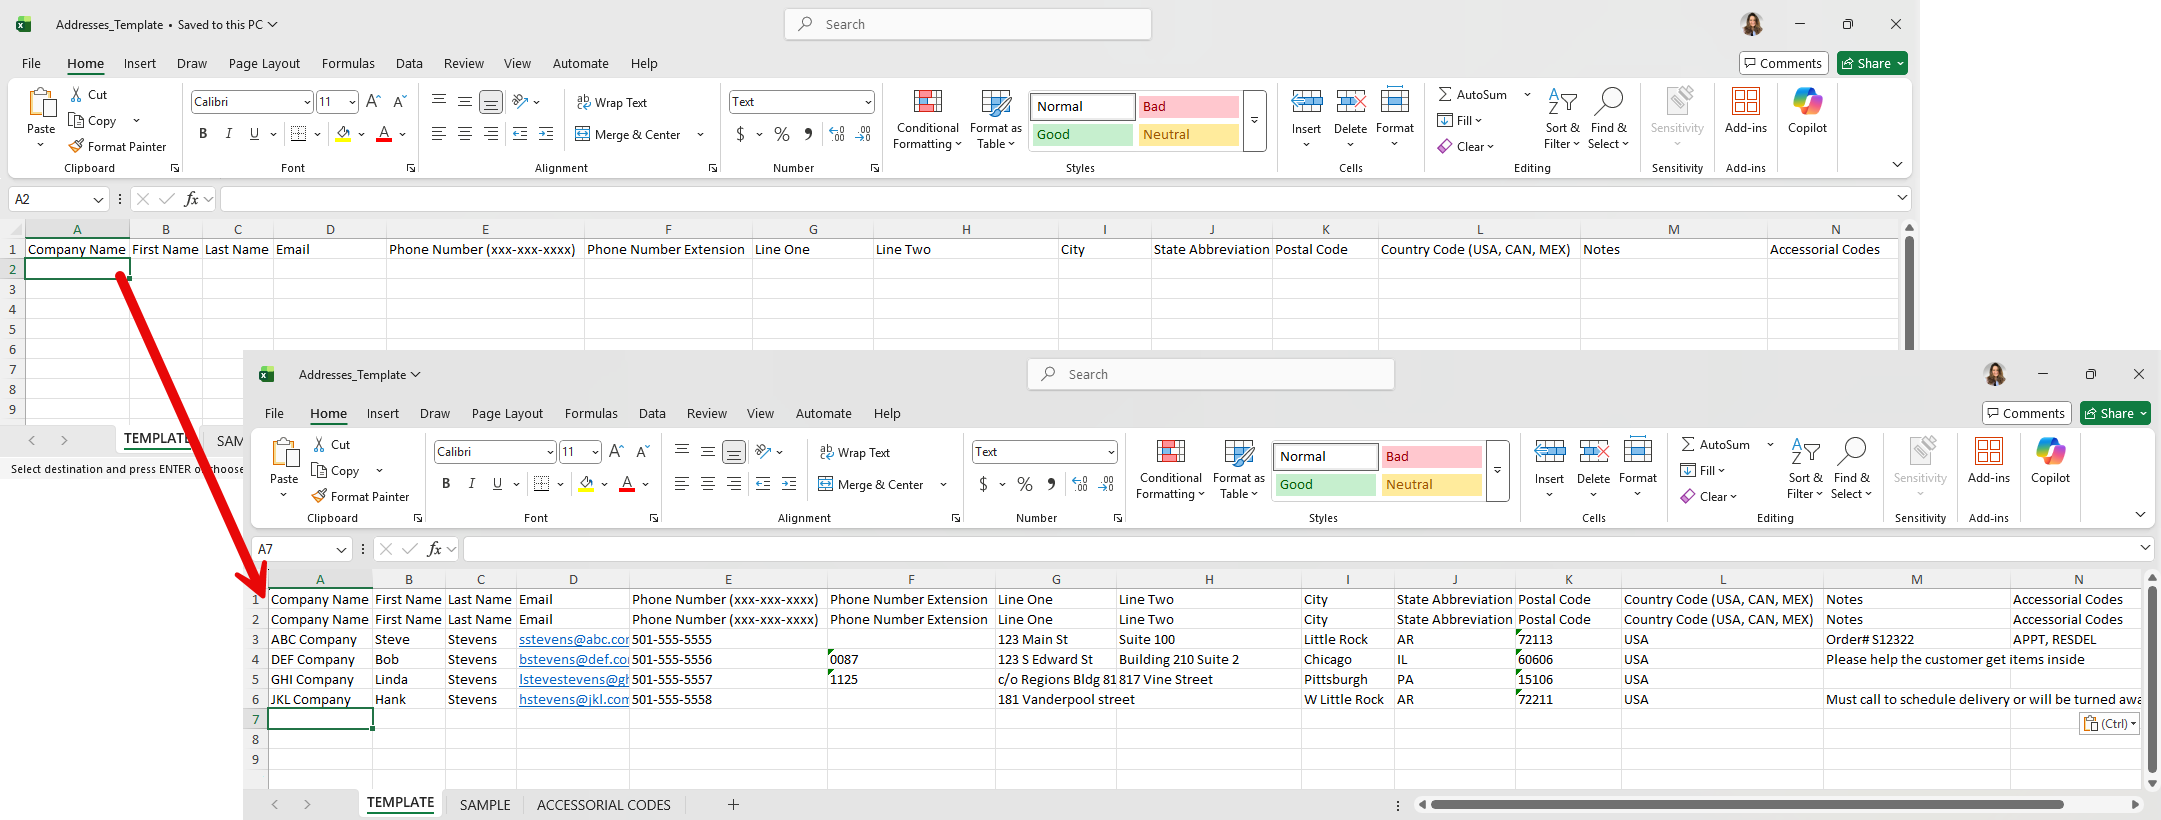2161x820 pixels.
Task: Toggle Top Align in back window
Action: tap(439, 102)
